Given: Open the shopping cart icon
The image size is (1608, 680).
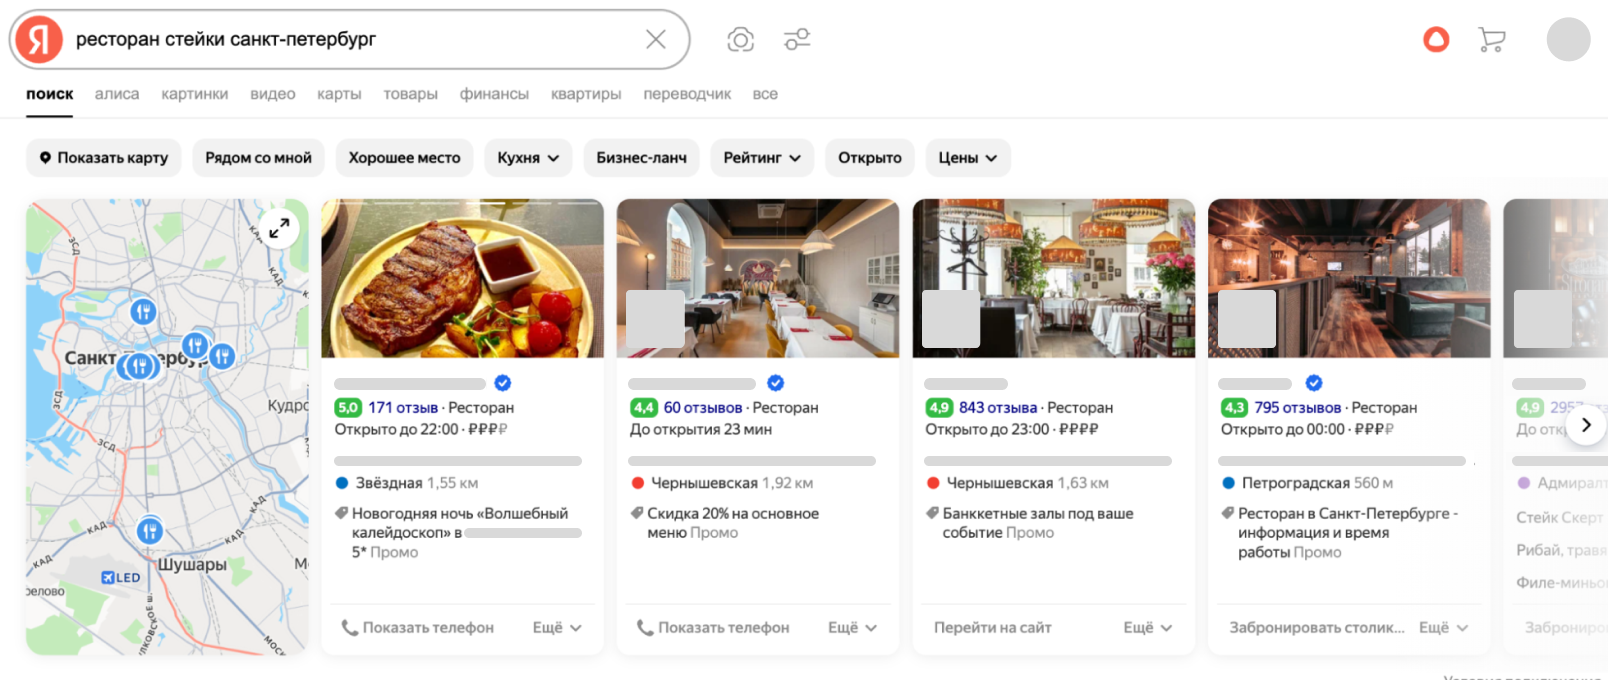Looking at the screenshot, I should [1492, 39].
